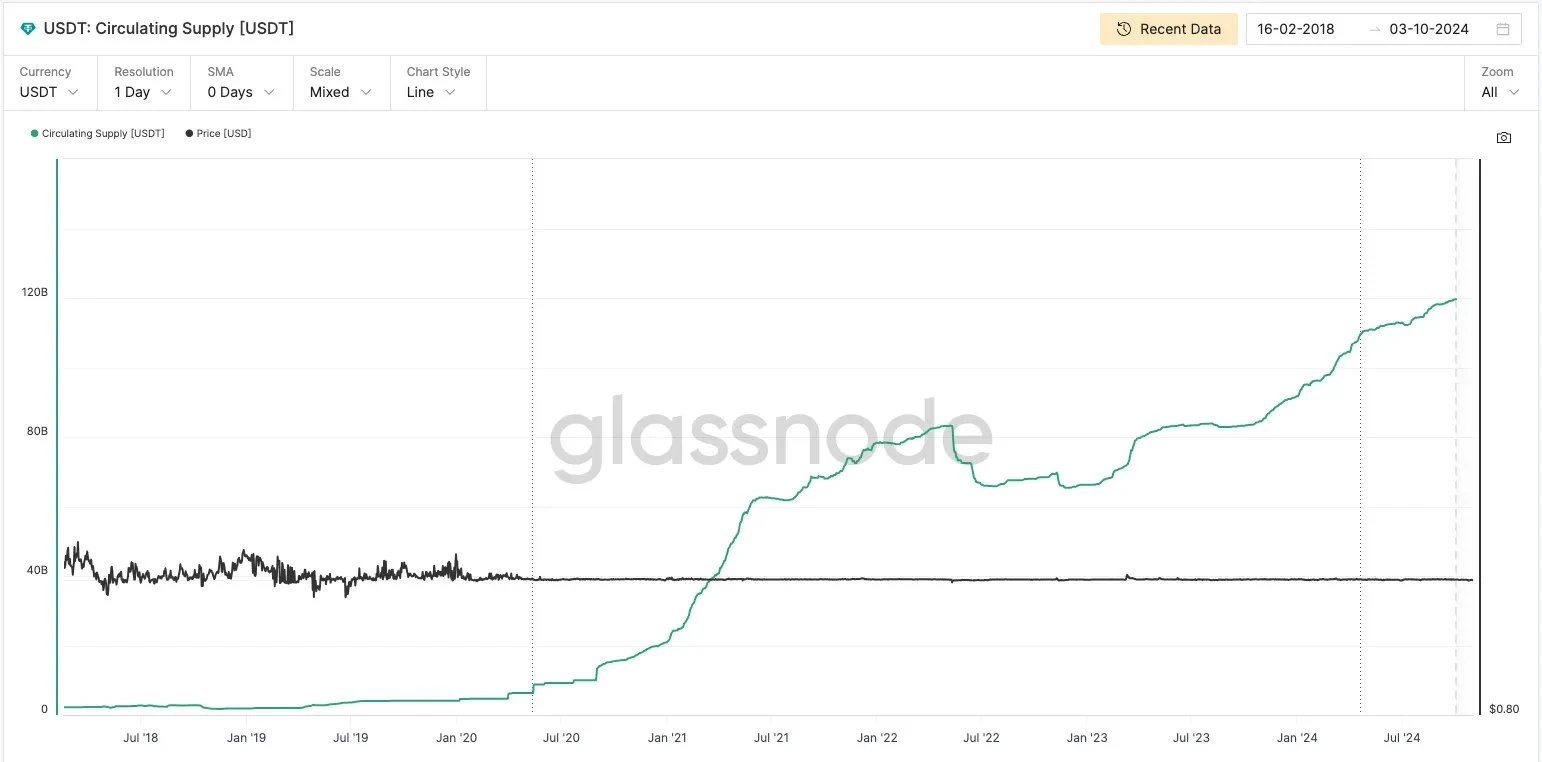Screen dimensions: 1542x762
Task: Click the green dot legend marker
Action: coord(35,133)
